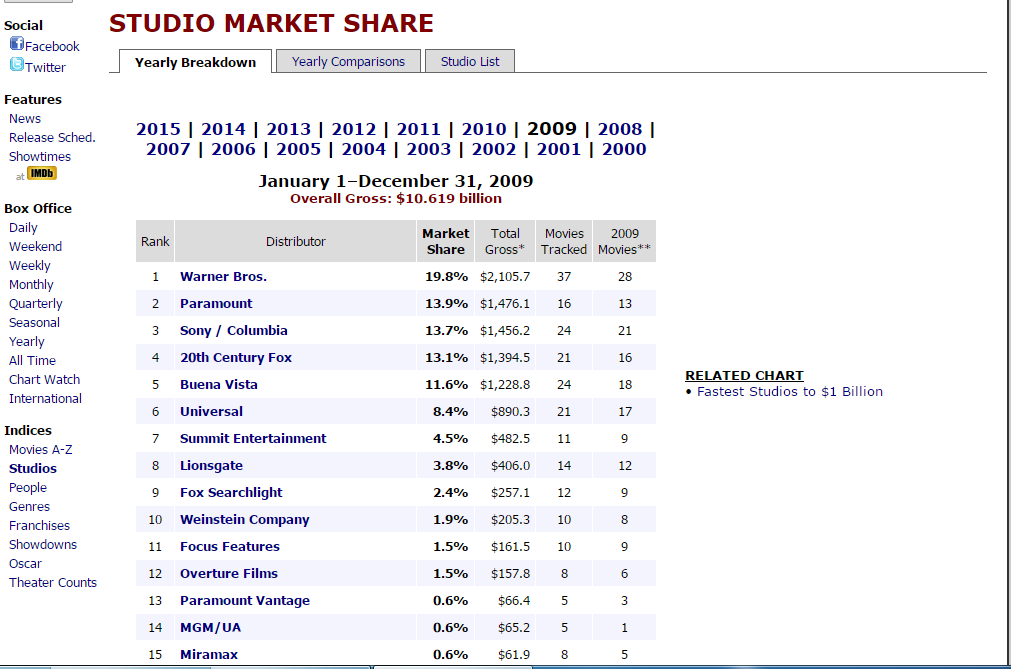This screenshot has height=669, width=1011.
Task: Open Lionsgate distributor page
Action: coord(211,465)
